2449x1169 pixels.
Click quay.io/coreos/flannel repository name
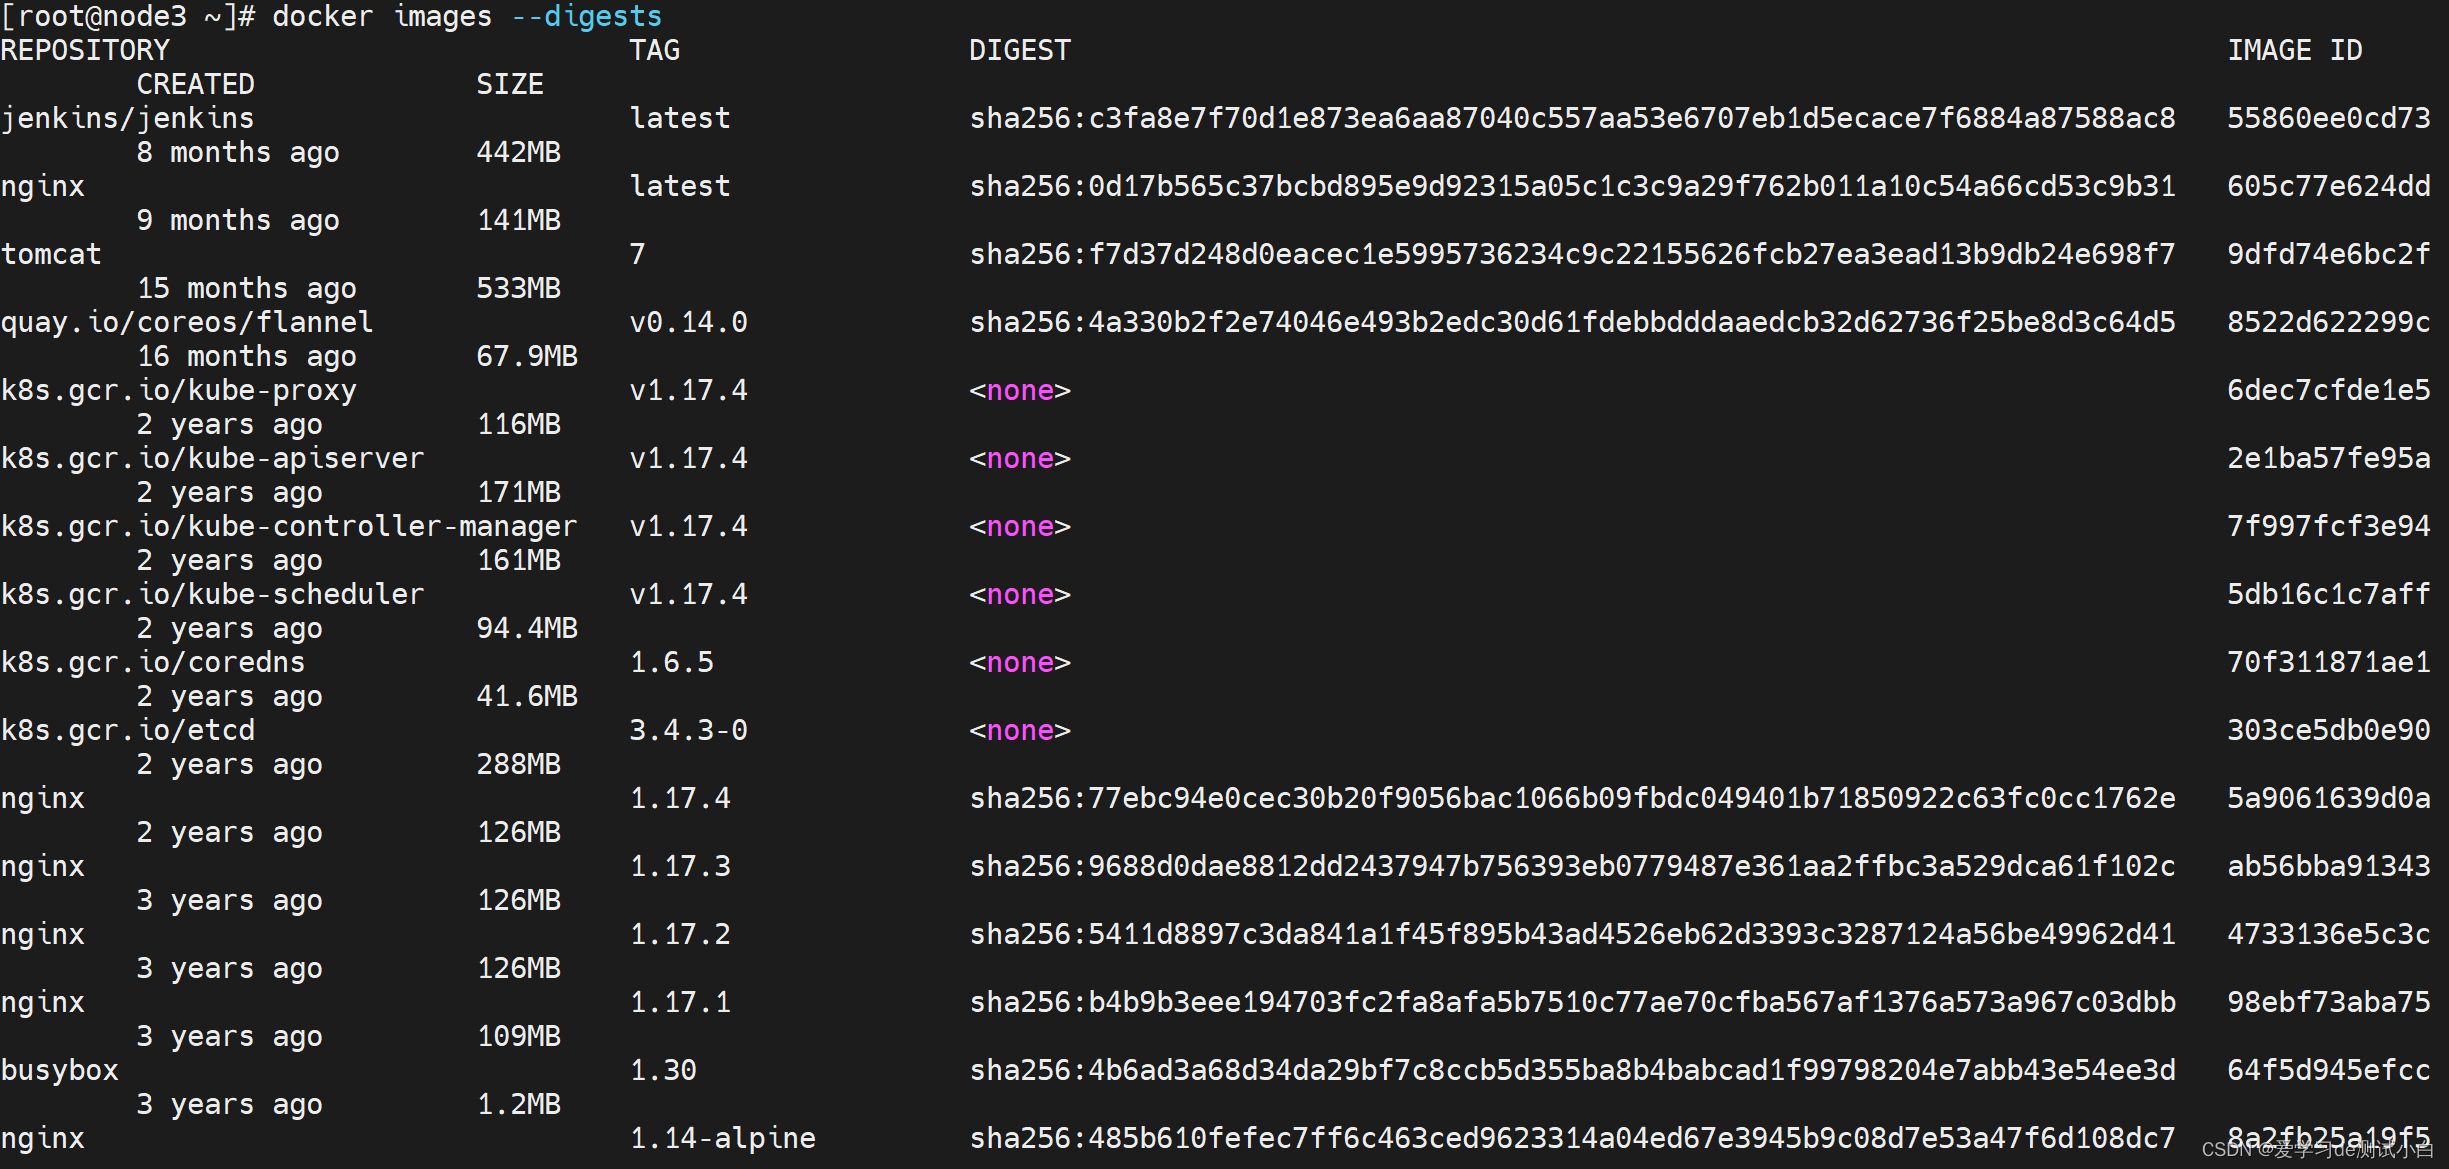pyautogui.click(x=187, y=323)
